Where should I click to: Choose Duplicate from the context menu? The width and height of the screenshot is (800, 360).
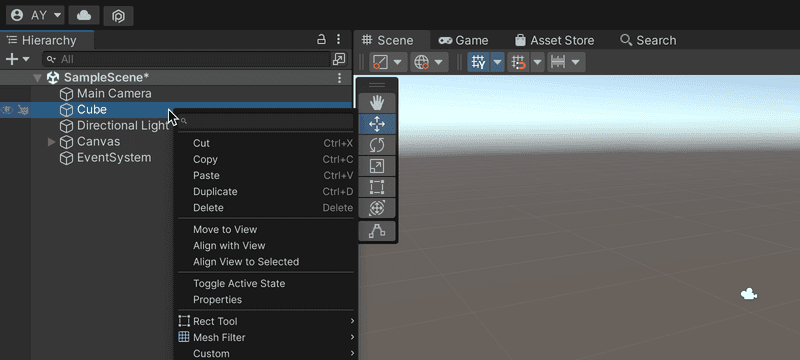265,192
